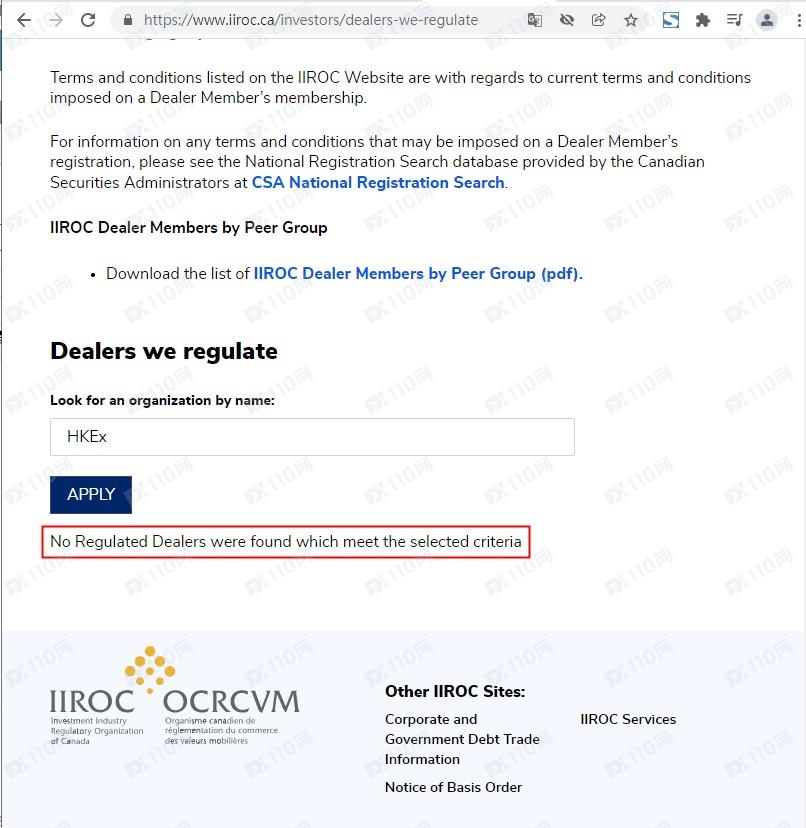This screenshot has width=806, height=828.
Task: View site security lock information
Action: click(x=127, y=20)
